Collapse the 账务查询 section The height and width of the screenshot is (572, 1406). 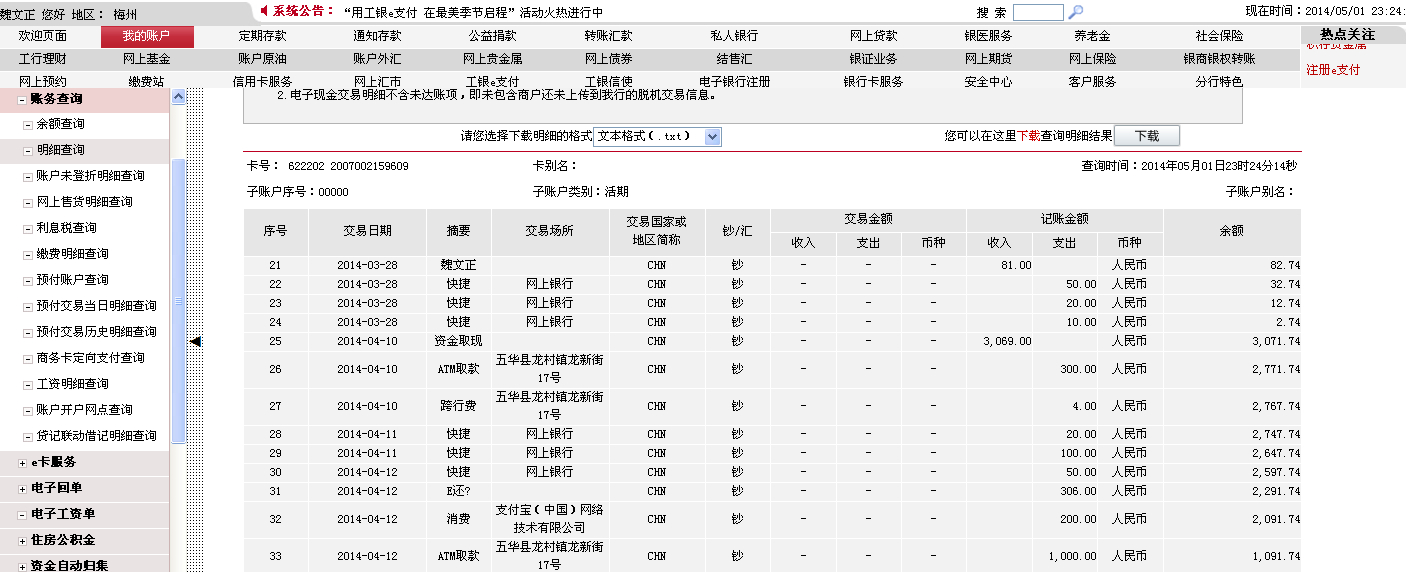click(22, 99)
